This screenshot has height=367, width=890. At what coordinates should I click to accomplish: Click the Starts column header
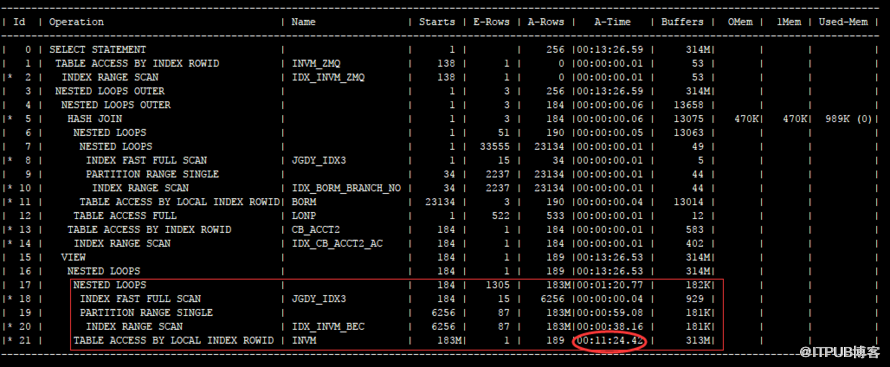[436, 22]
